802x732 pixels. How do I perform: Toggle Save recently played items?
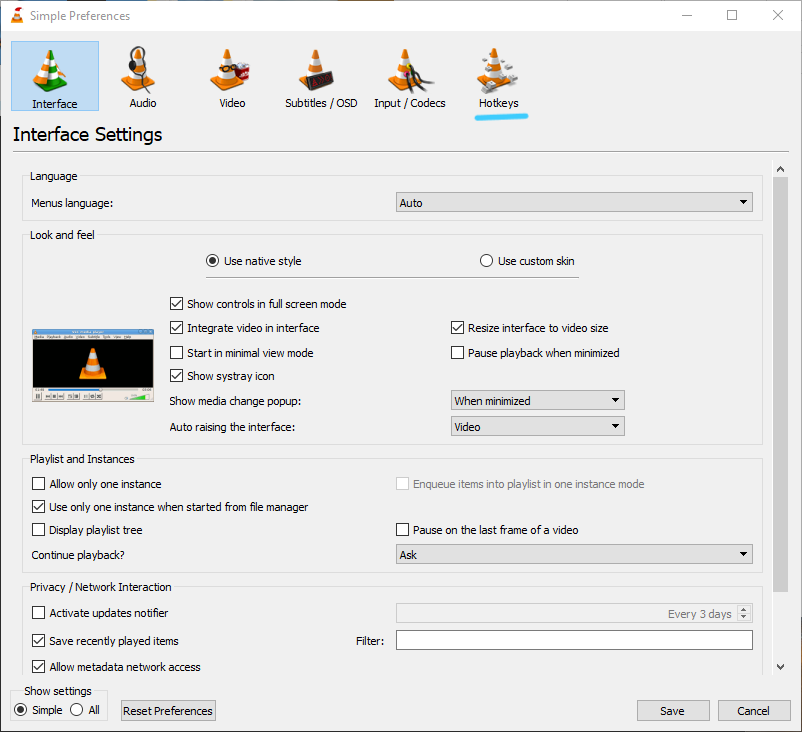[38, 640]
